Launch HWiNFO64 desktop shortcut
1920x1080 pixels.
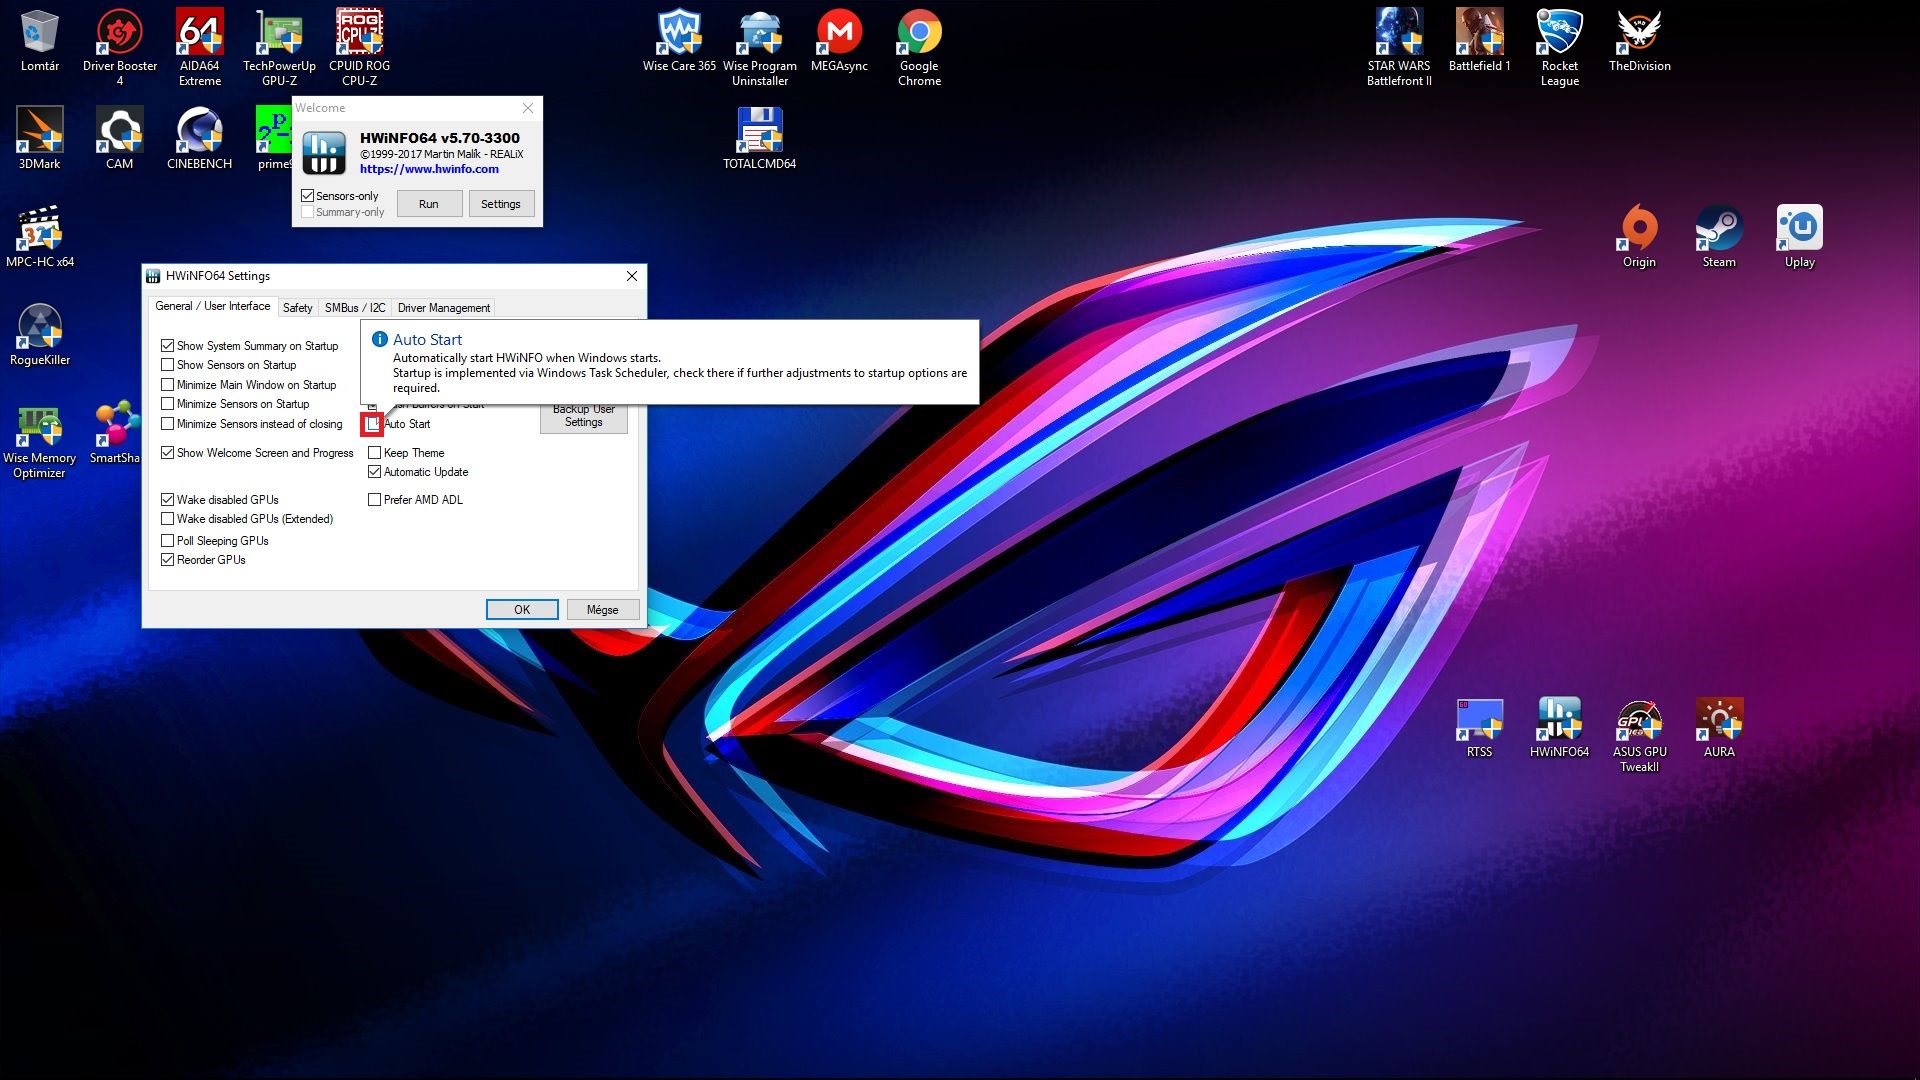click(1559, 727)
